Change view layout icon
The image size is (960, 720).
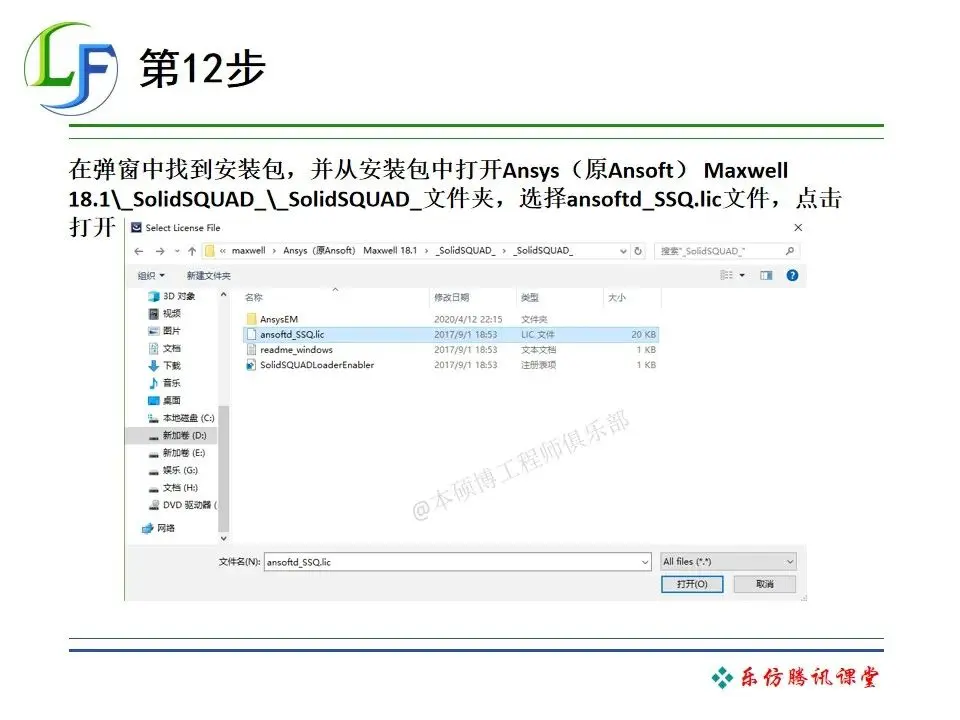click(x=726, y=276)
